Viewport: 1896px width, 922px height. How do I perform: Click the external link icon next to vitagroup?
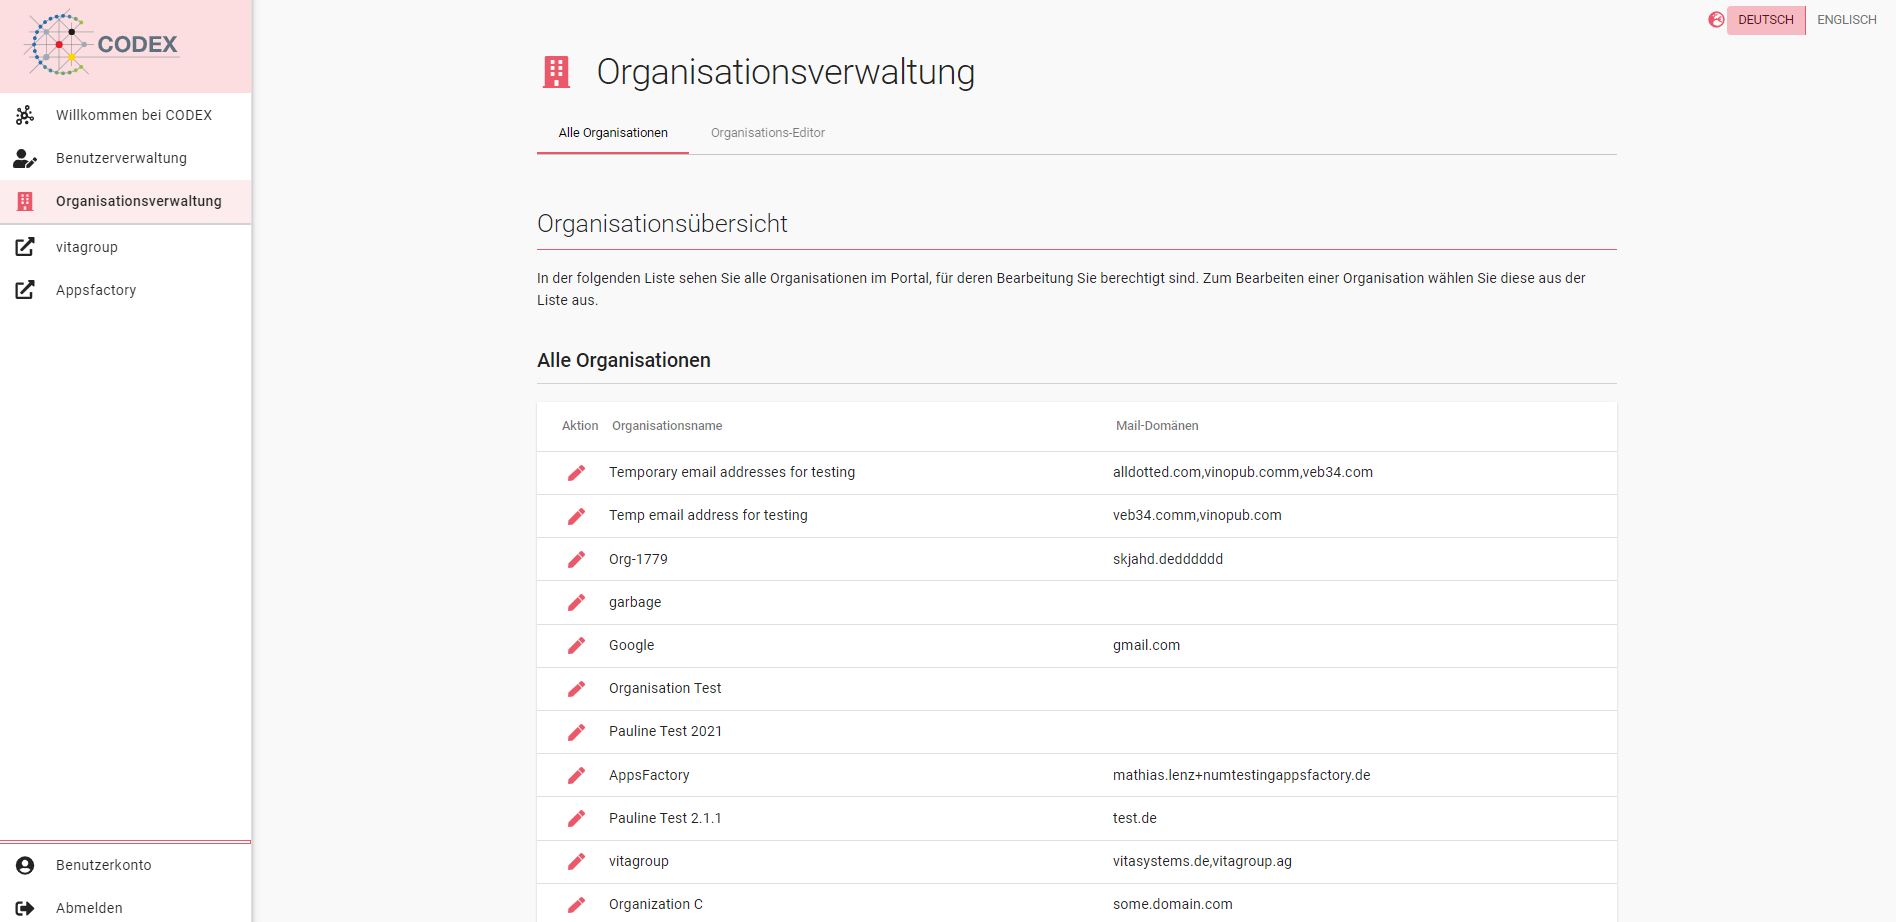[x=25, y=247]
